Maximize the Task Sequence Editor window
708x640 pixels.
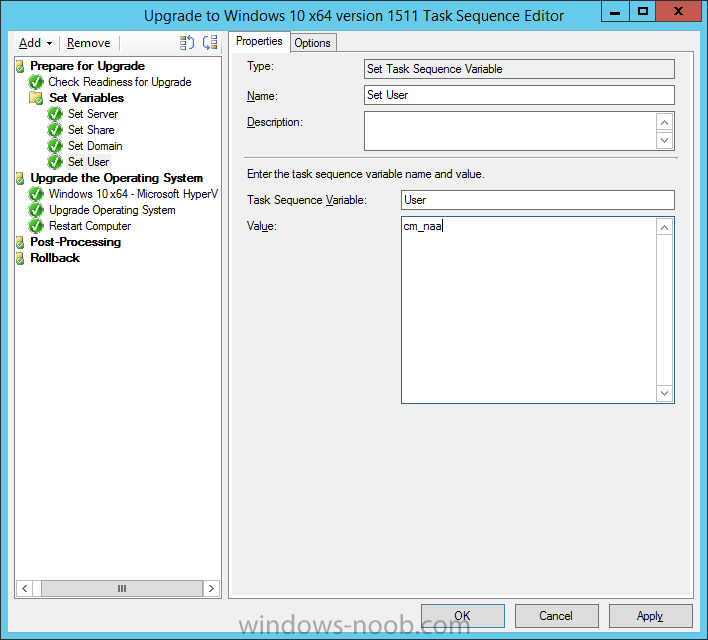[643, 11]
